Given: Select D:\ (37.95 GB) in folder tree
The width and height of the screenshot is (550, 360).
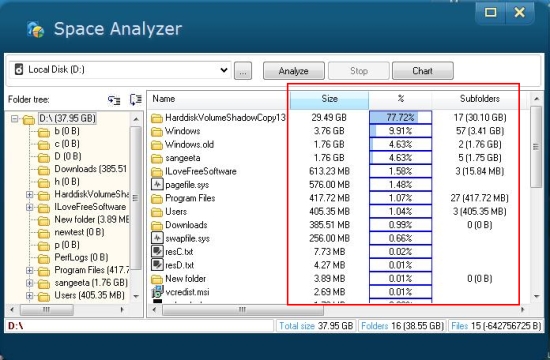Looking at the screenshot, I should click(67, 119).
